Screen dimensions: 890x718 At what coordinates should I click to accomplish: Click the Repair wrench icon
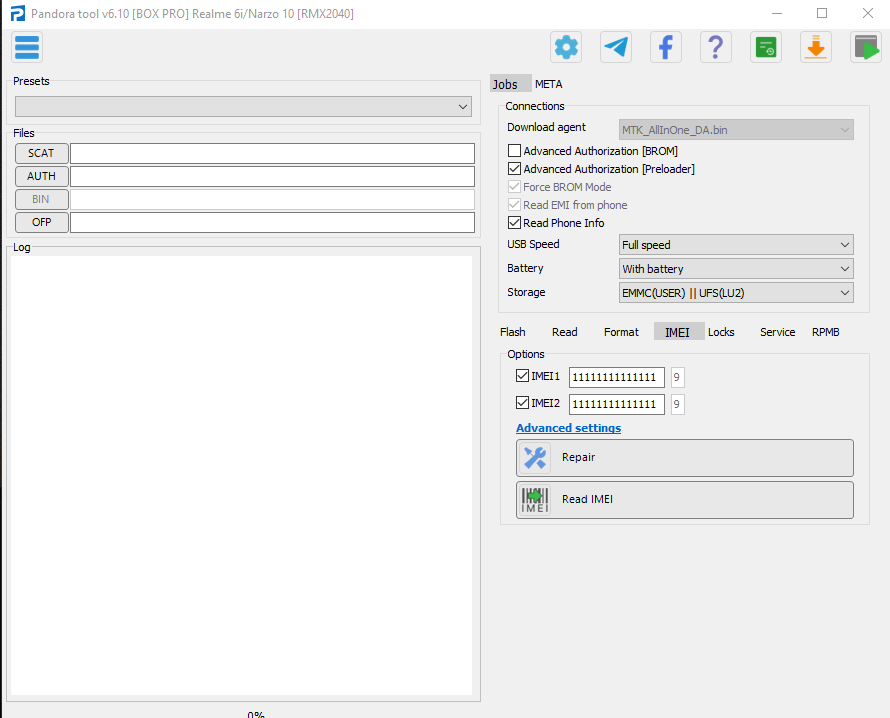click(535, 457)
